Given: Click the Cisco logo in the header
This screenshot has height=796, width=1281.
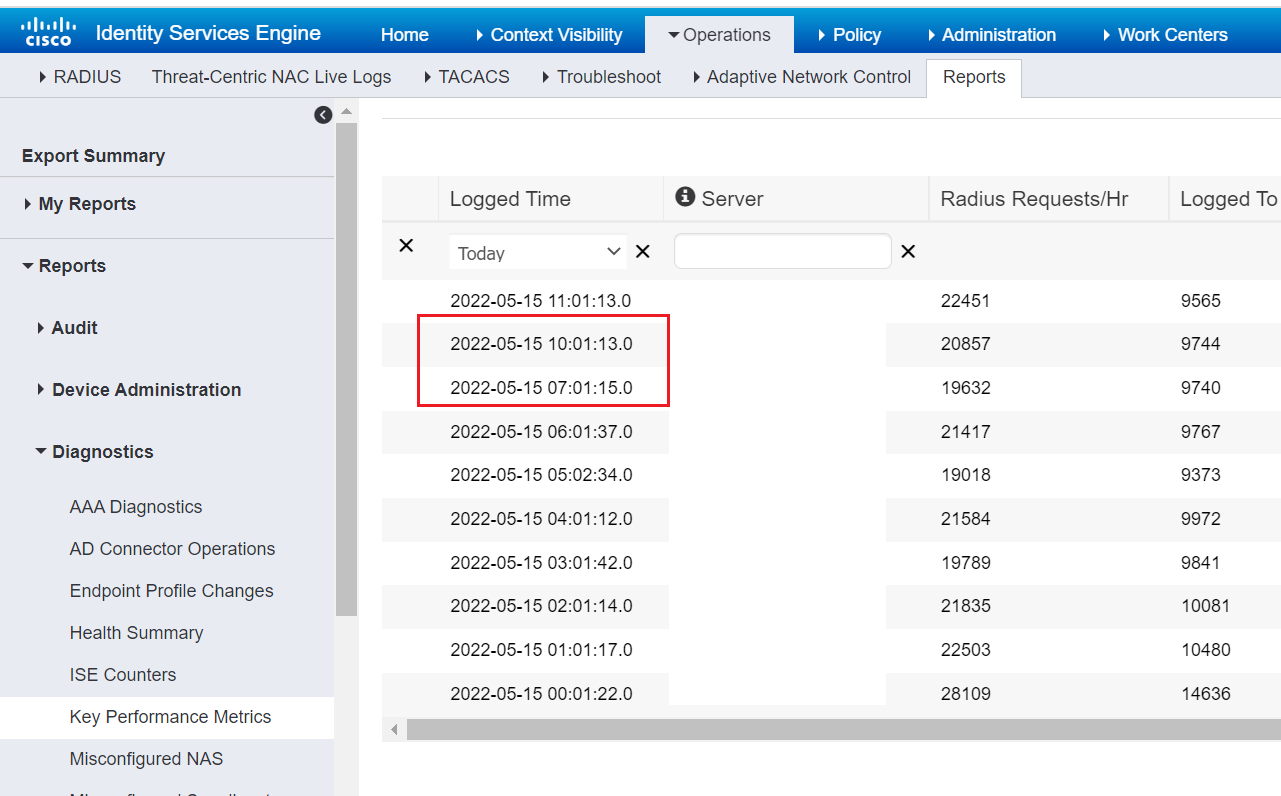Looking at the screenshot, I should point(47,31).
